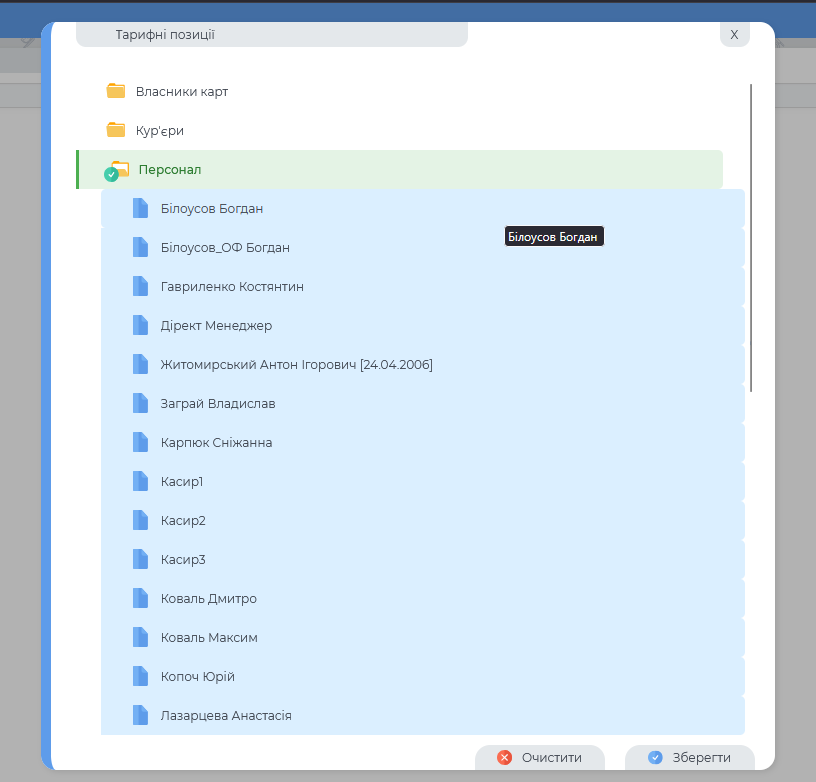Expand the Кур'єри folder
The image size is (816, 782).
click(160, 130)
